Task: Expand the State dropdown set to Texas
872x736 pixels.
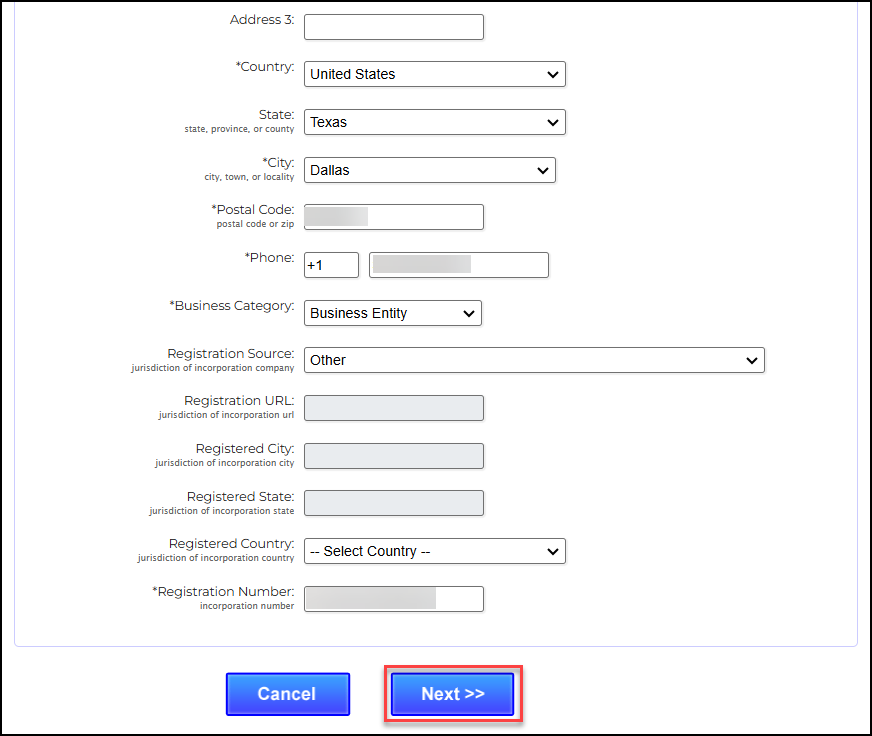Action: pyautogui.click(x=434, y=122)
